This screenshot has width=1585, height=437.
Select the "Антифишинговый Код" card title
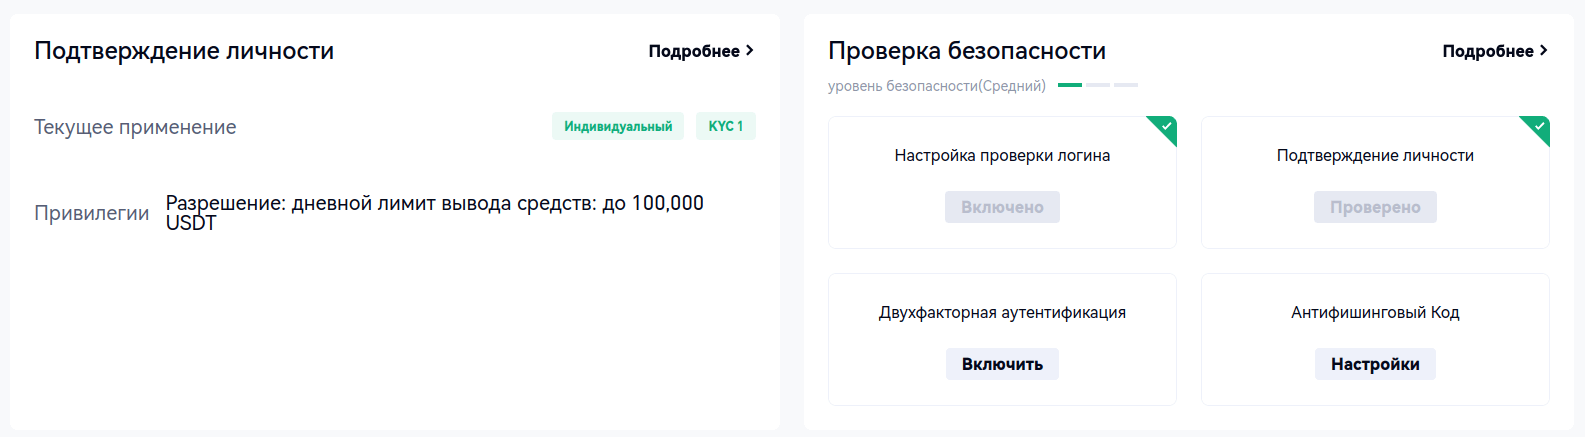click(1375, 312)
